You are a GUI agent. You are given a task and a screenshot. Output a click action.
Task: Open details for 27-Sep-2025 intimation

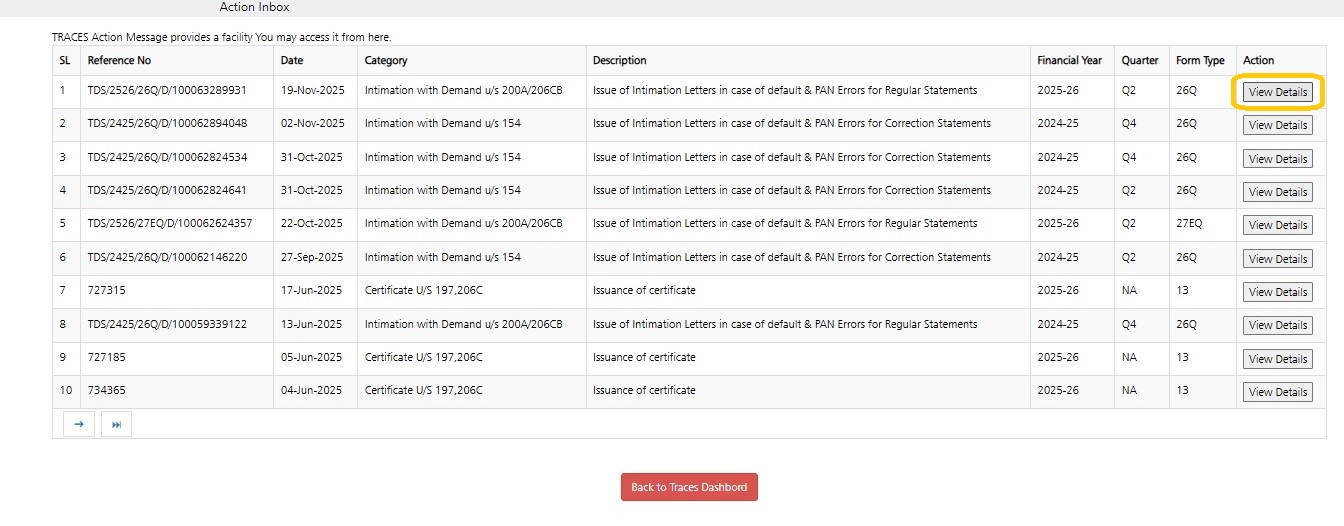pyautogui.click(x=1277, y=259)
